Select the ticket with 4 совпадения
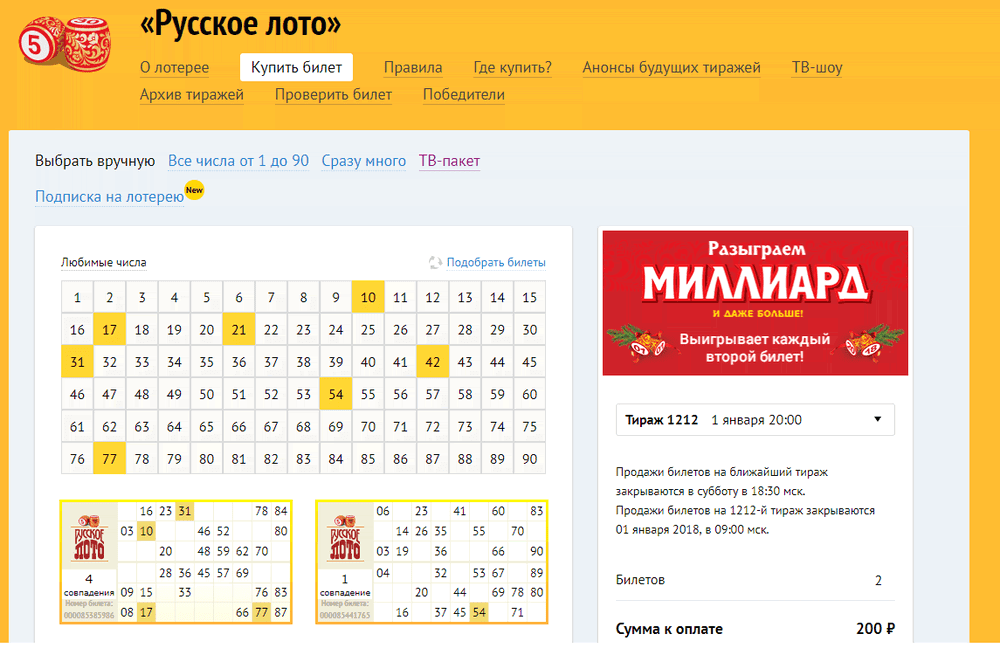The image size is (1000, 648). coord(176,561)
